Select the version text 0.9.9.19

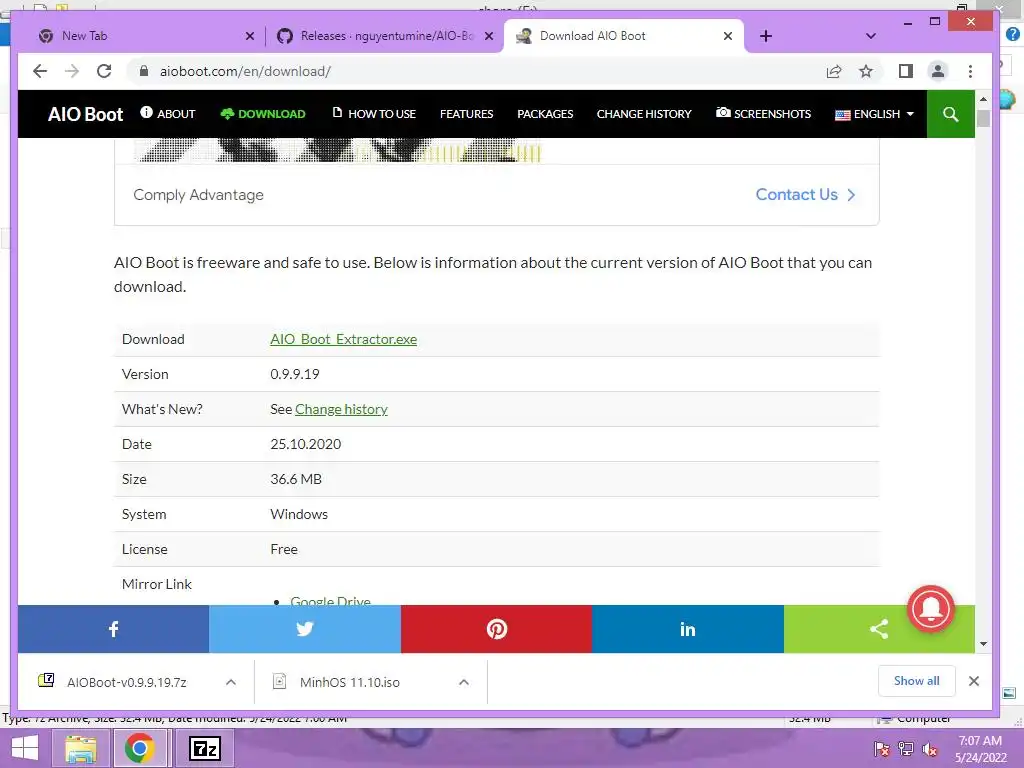tap(295, 374)
